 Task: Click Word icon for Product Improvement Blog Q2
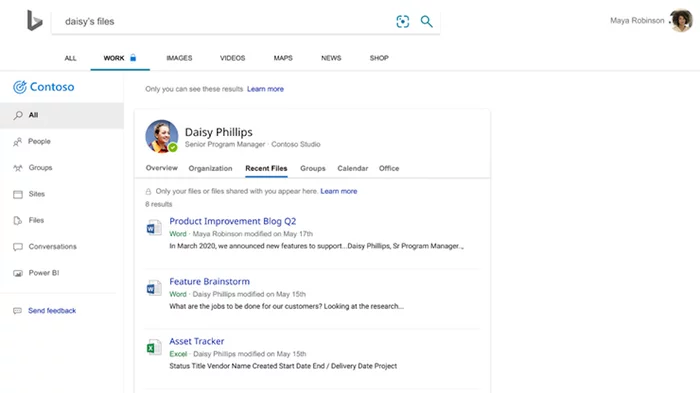154,227
